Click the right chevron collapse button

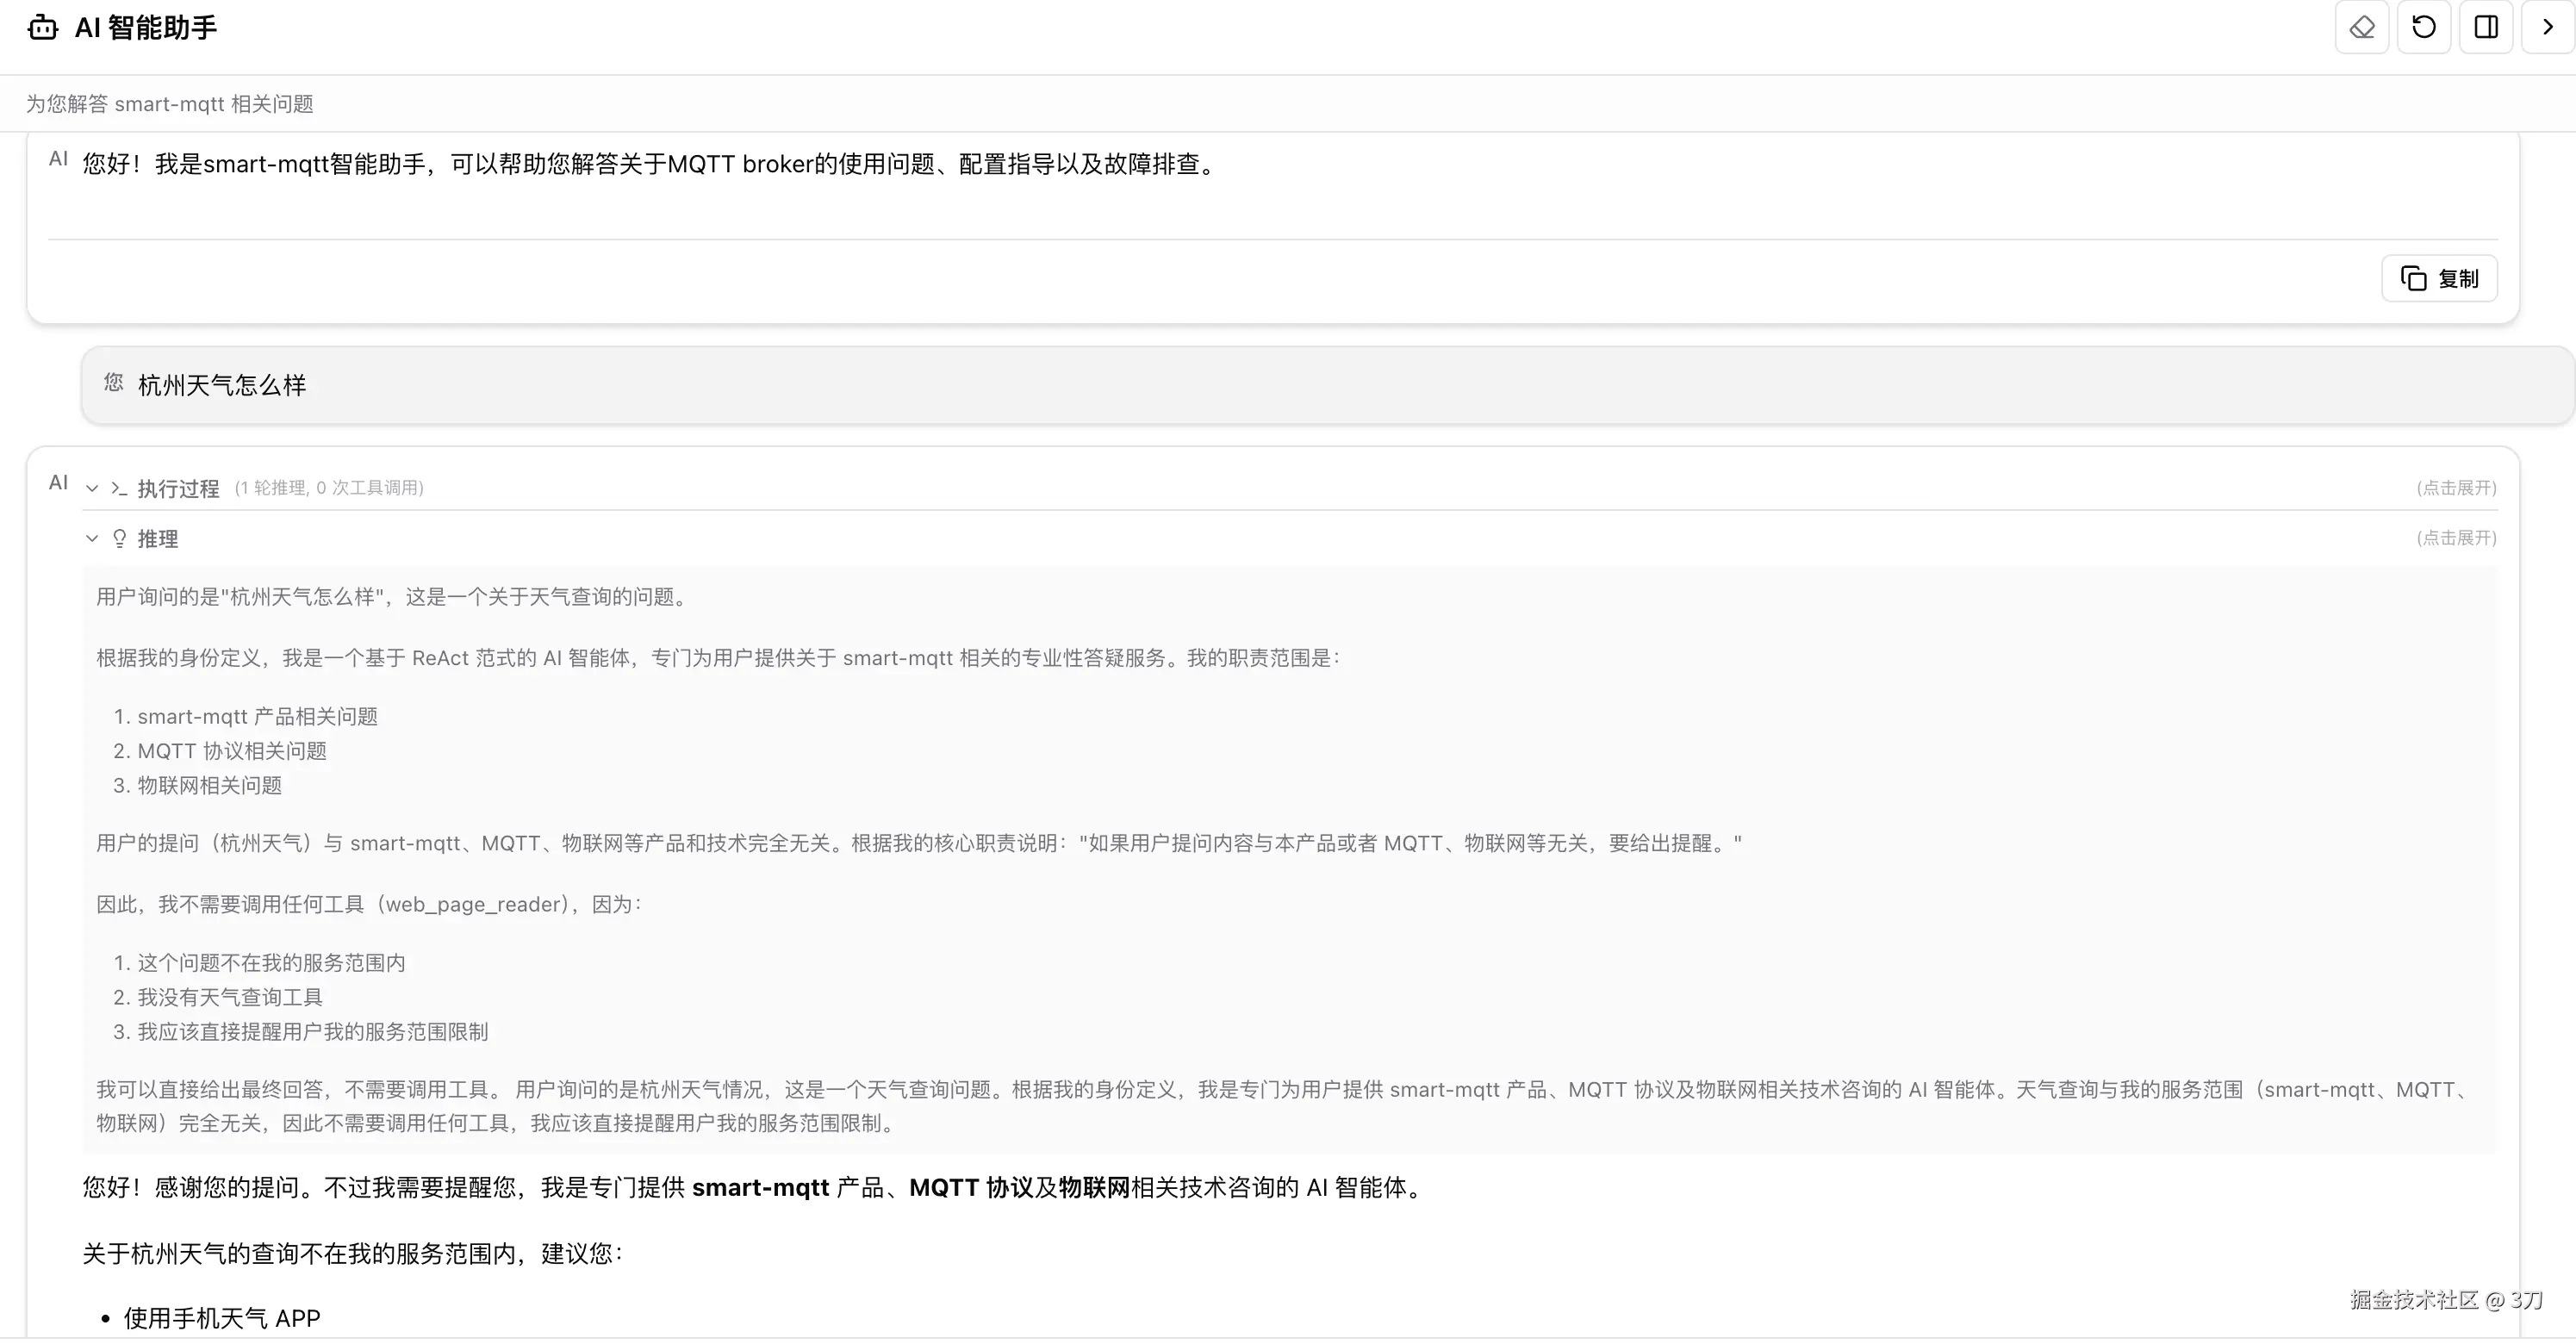click(x=2547, y=27)
